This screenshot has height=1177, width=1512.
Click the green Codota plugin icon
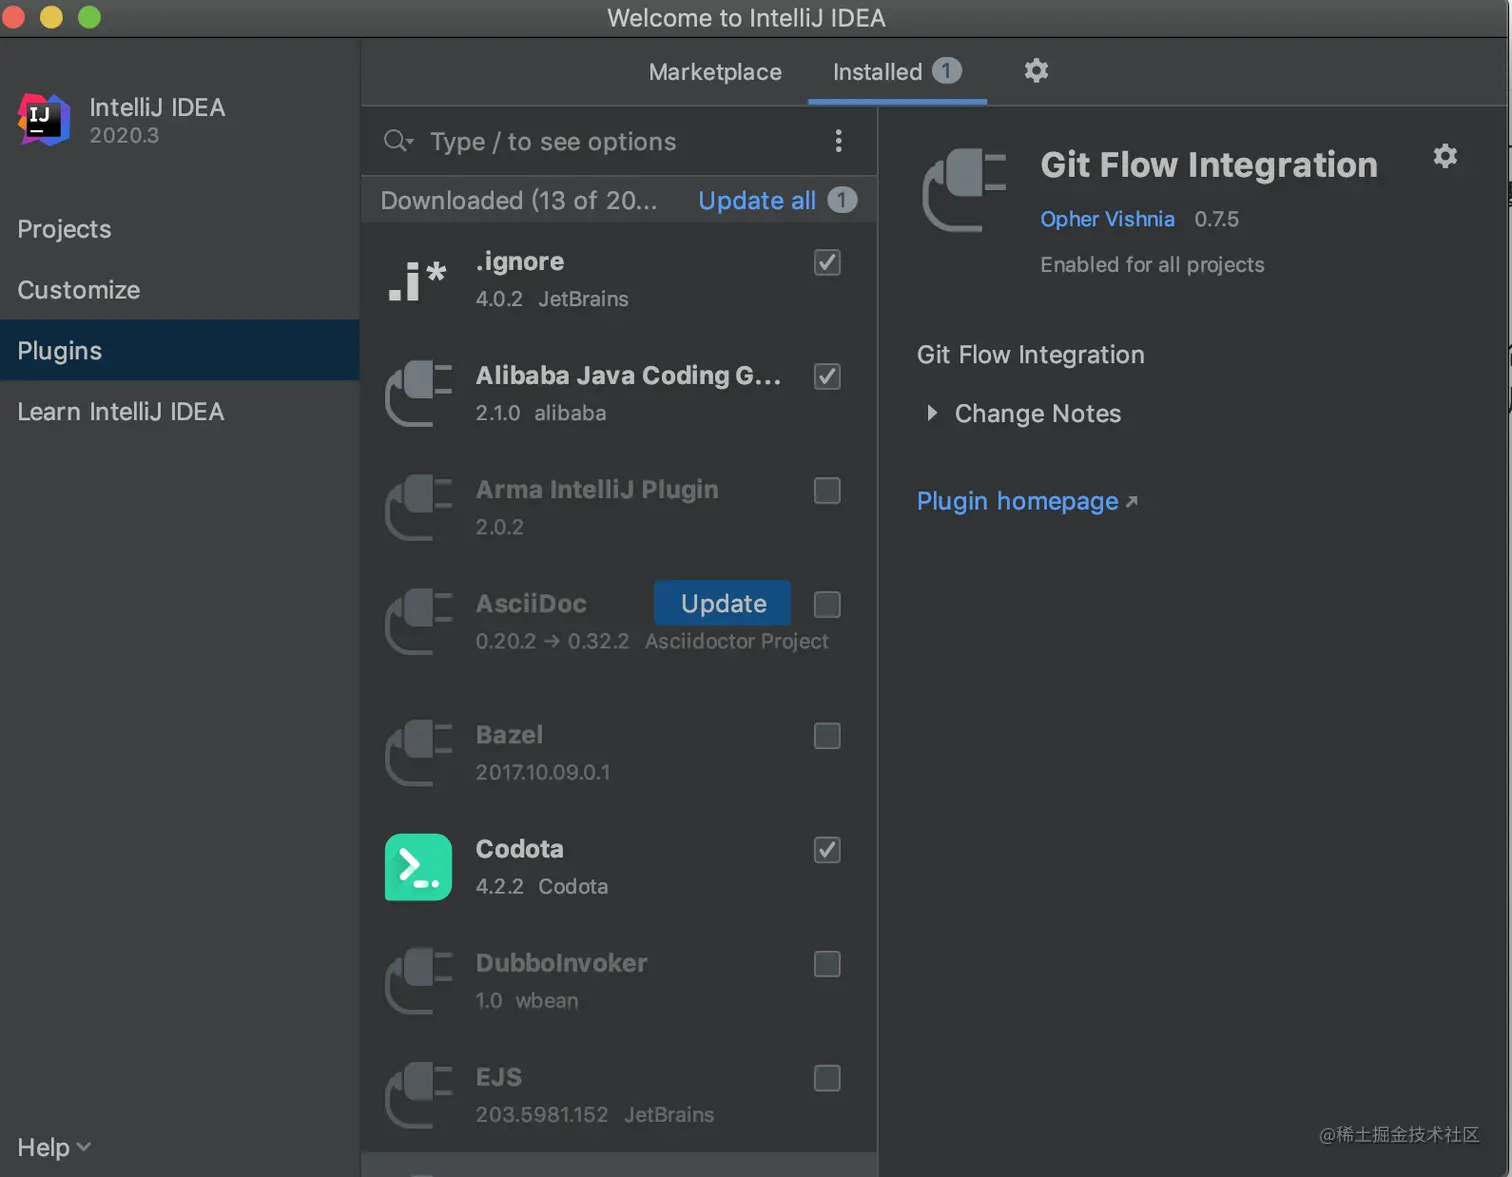[418, 867]
